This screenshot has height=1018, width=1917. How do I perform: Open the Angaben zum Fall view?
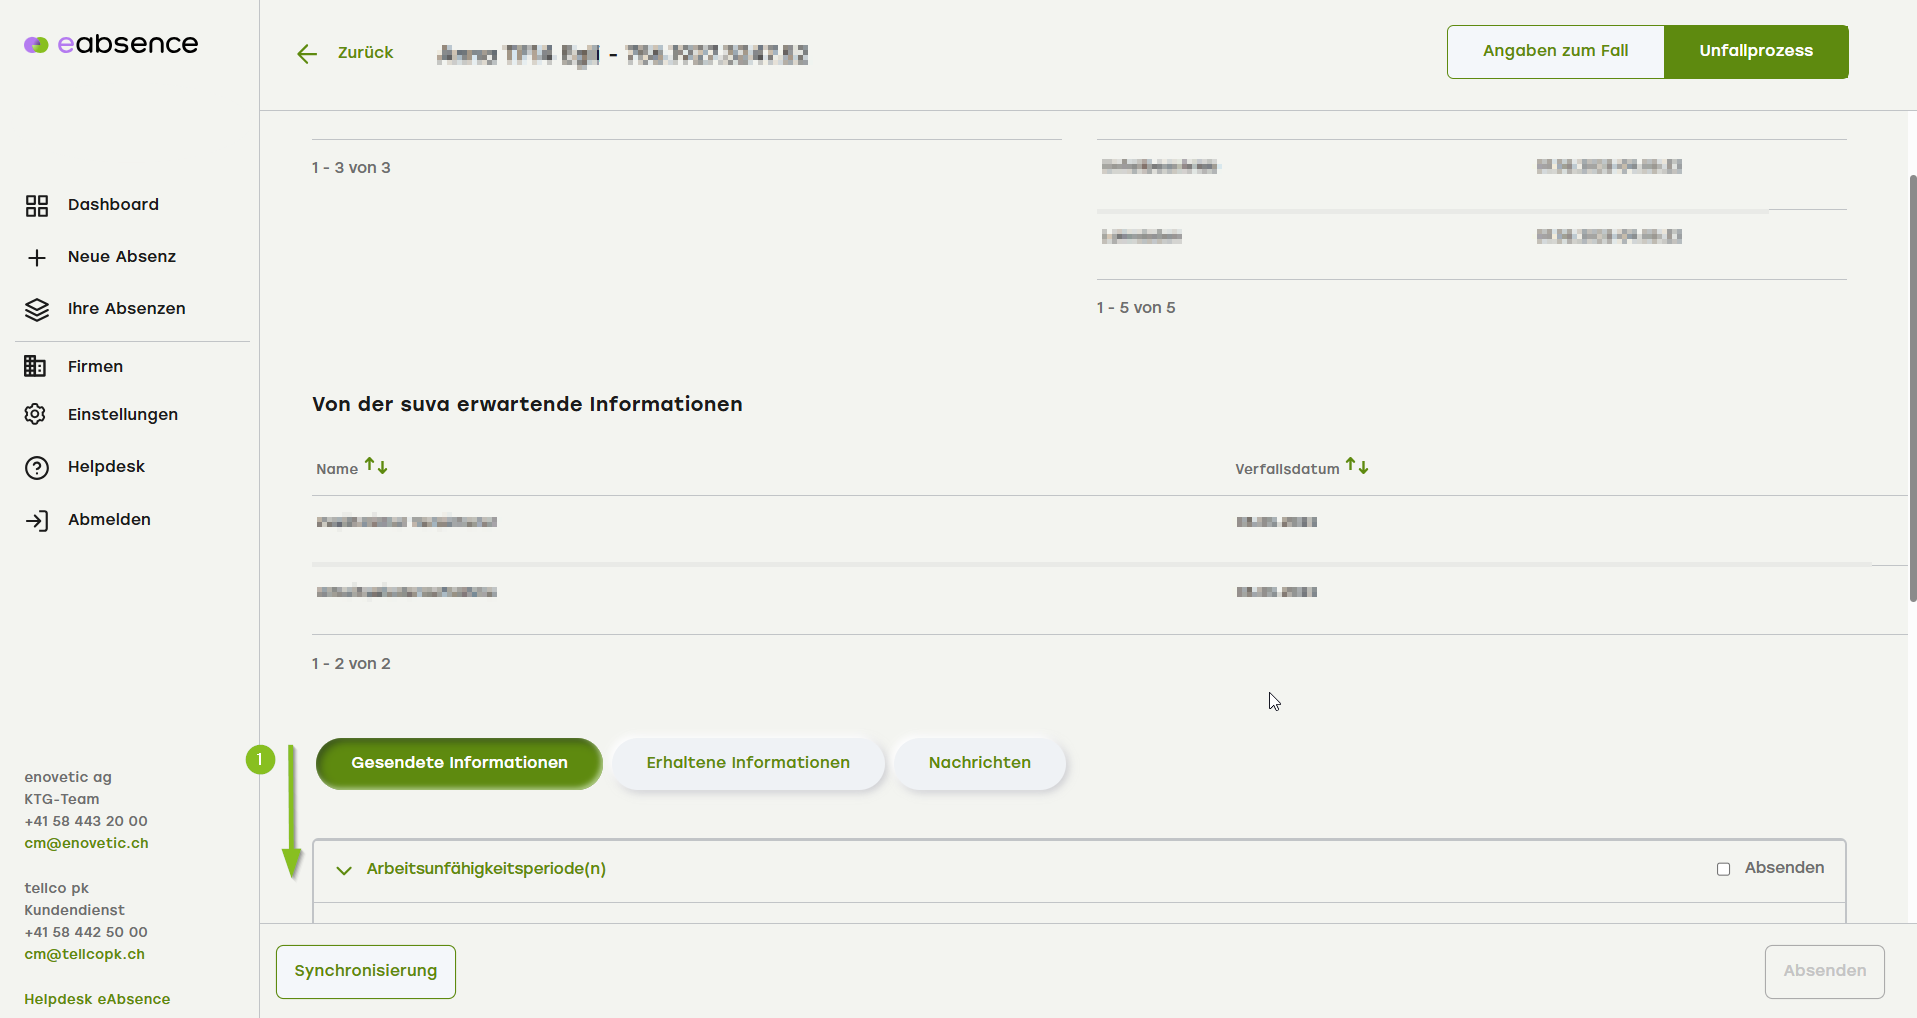click(x=1555, y=52)
